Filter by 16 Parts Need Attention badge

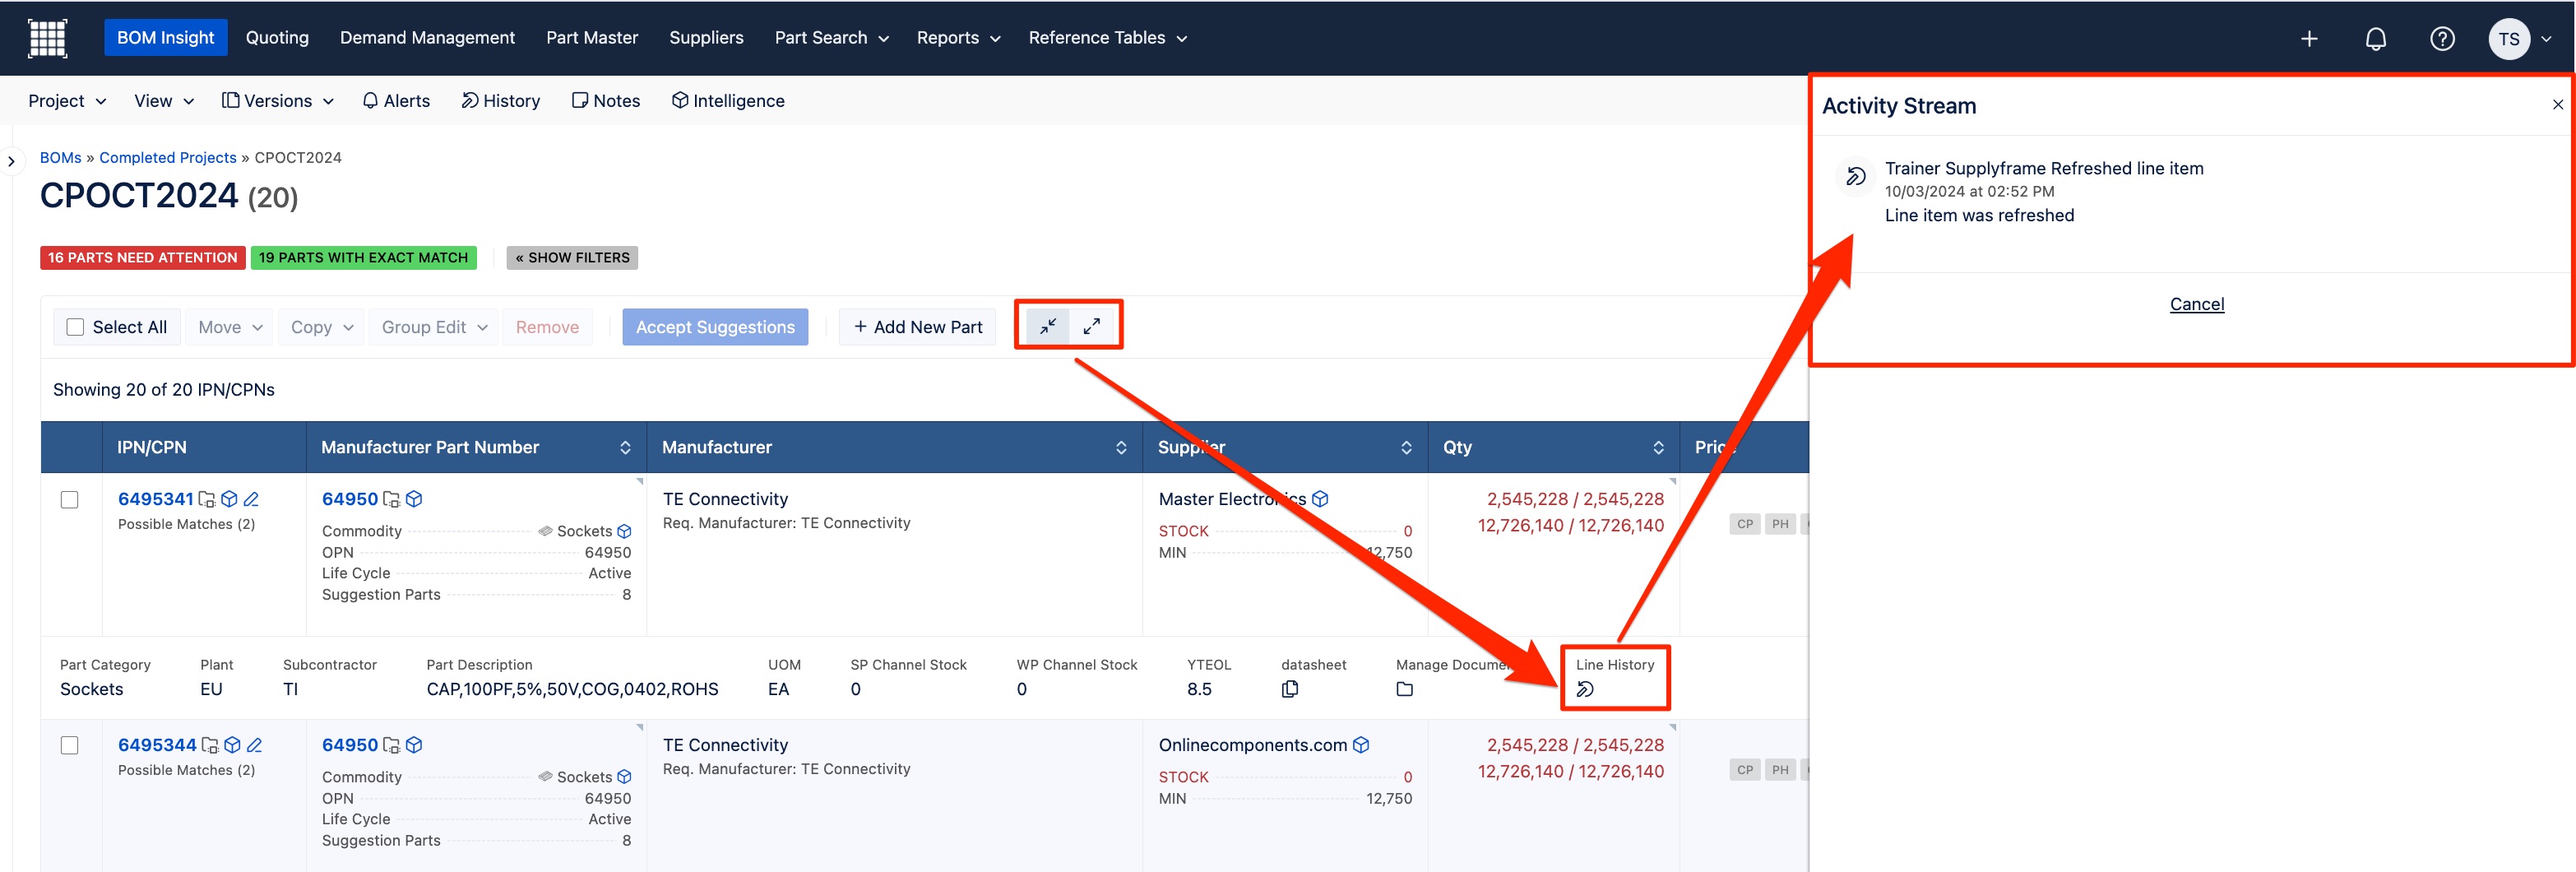click(x=142, y=258)
